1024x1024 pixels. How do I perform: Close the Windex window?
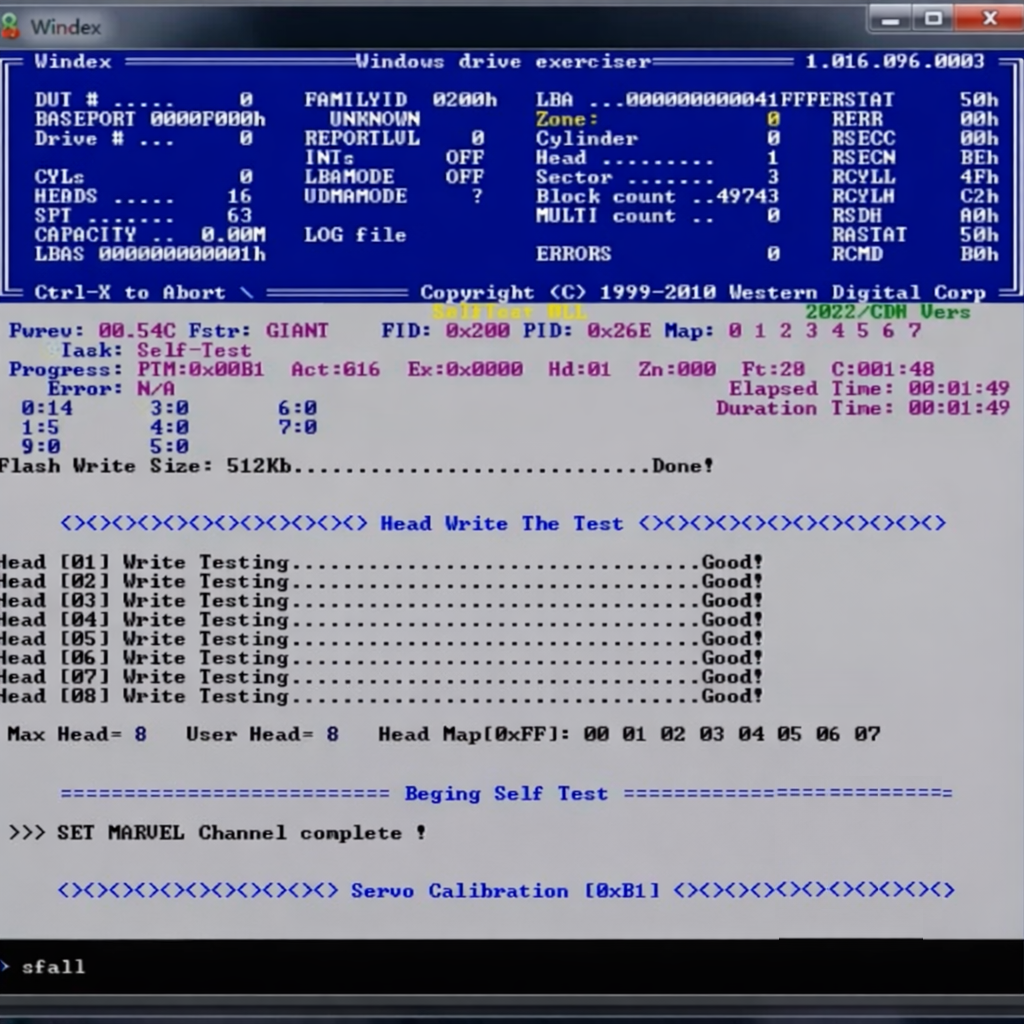(989, 19)
